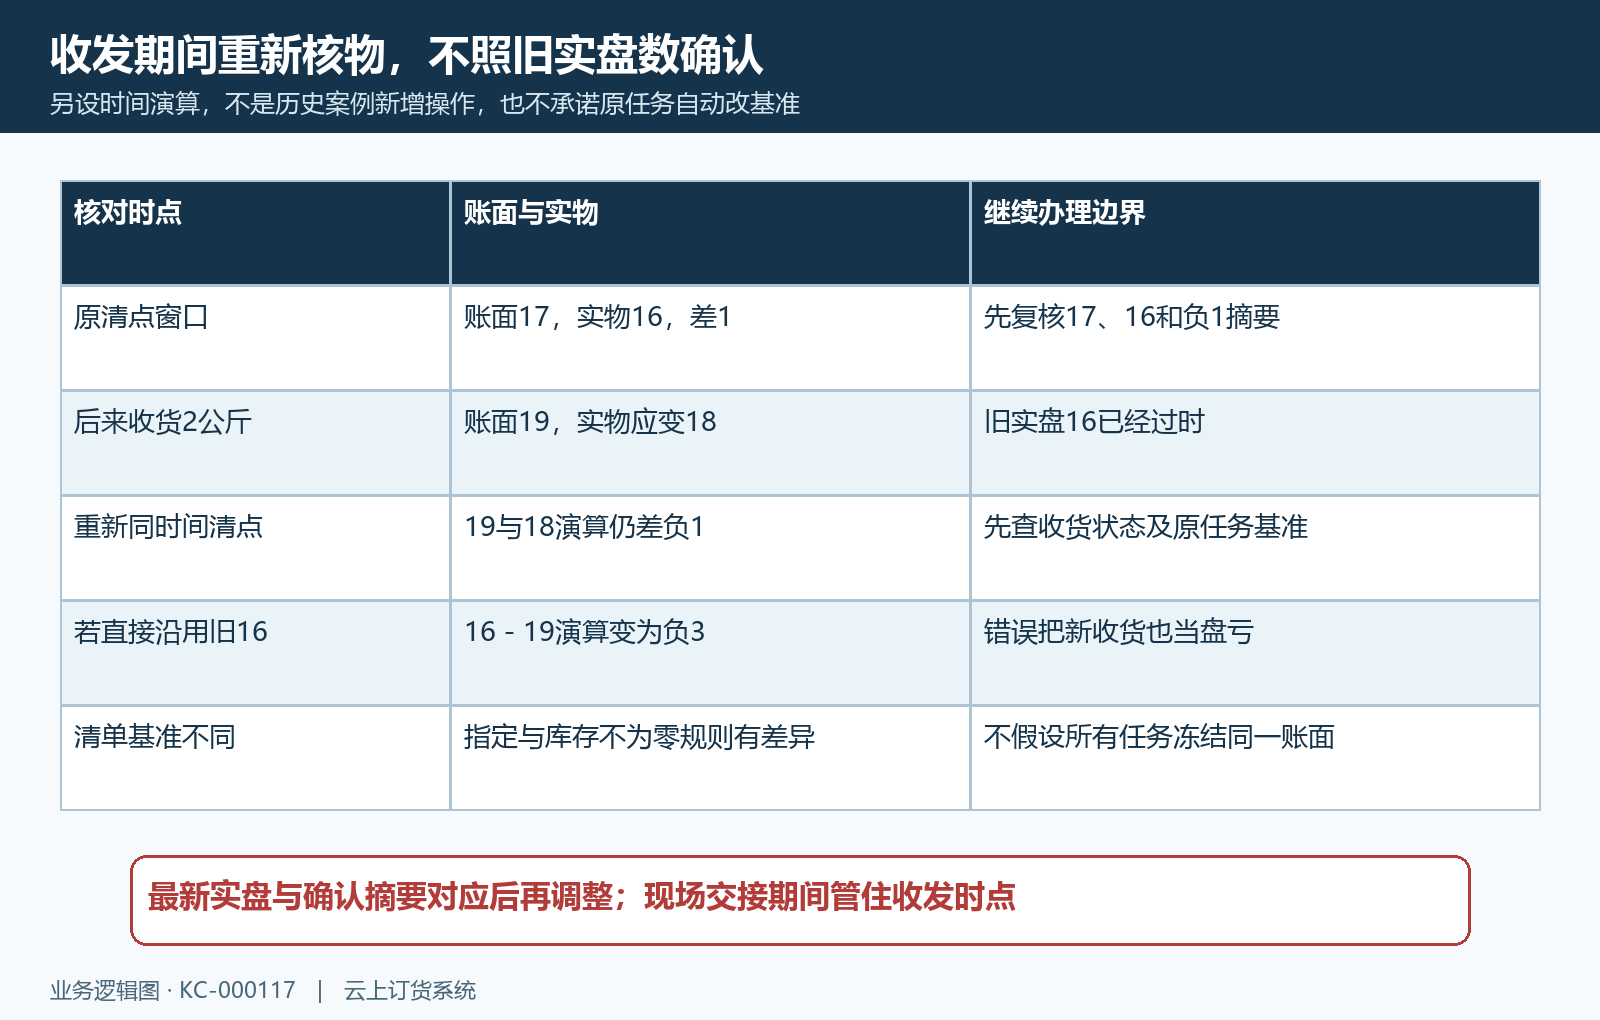Click the cell '账面19，实物应变18'

tap(710, 443)
